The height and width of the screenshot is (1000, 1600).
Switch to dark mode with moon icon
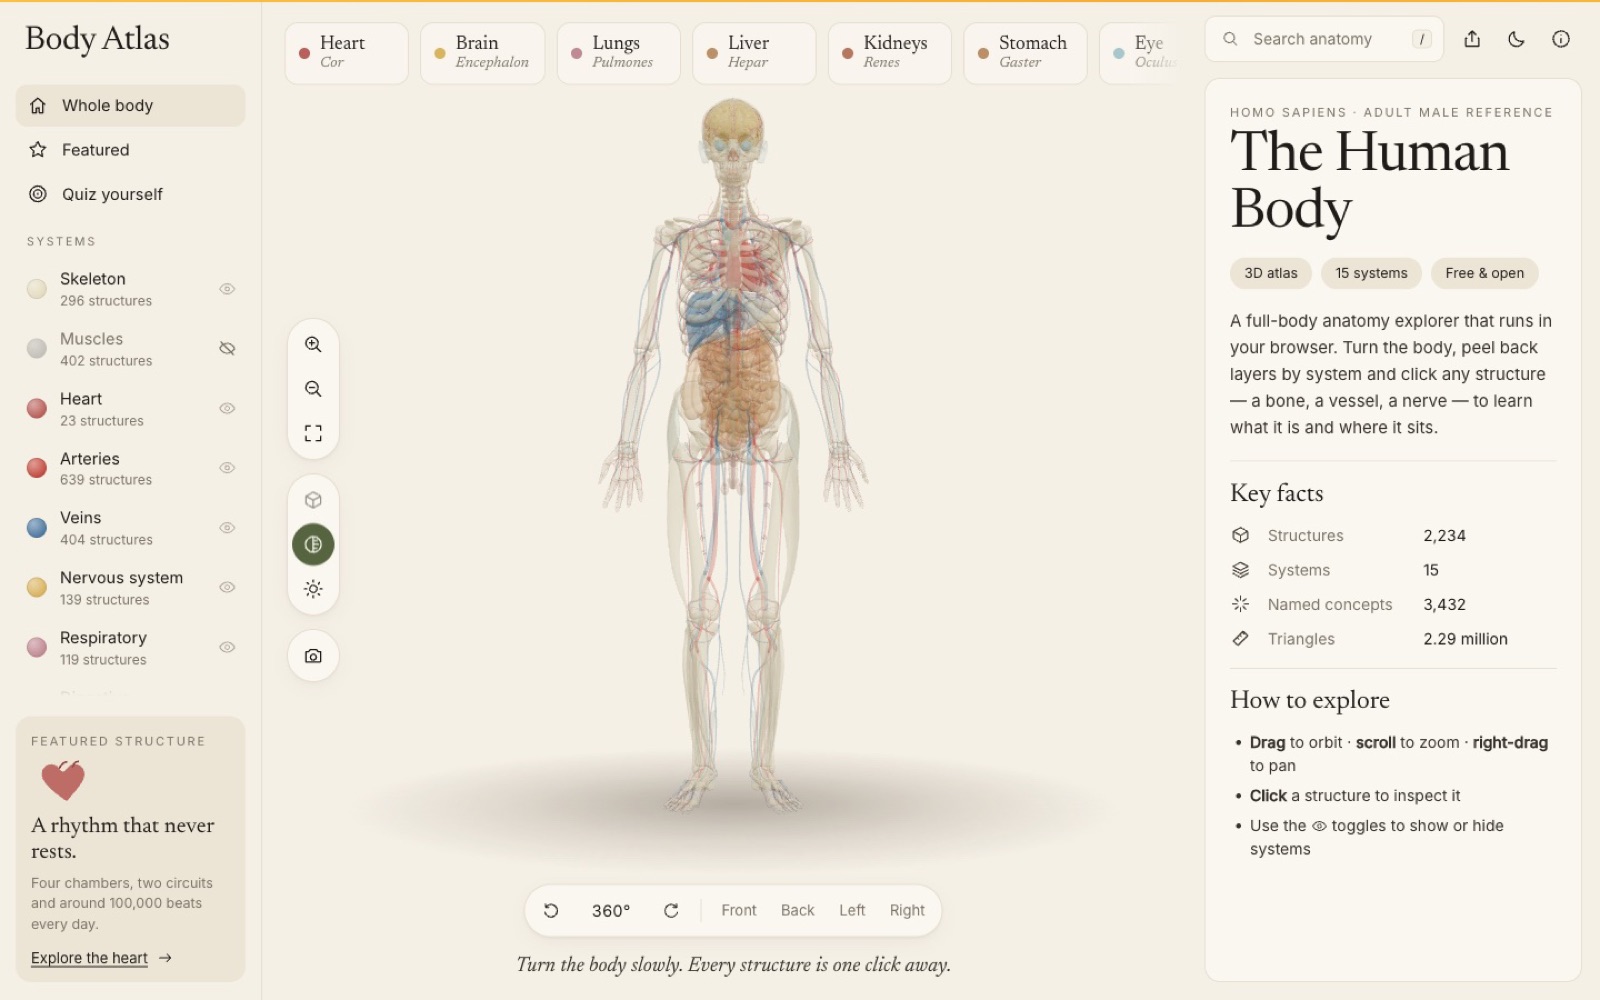pos(1516,39)
